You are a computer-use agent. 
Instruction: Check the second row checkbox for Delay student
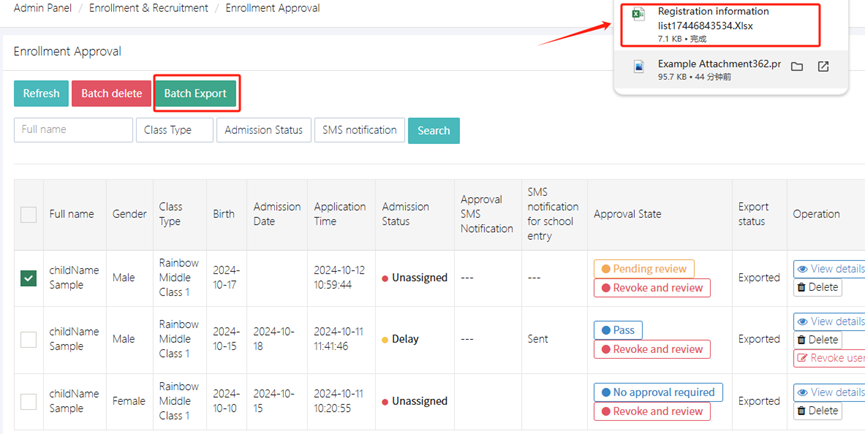click(x=29, y=339)
